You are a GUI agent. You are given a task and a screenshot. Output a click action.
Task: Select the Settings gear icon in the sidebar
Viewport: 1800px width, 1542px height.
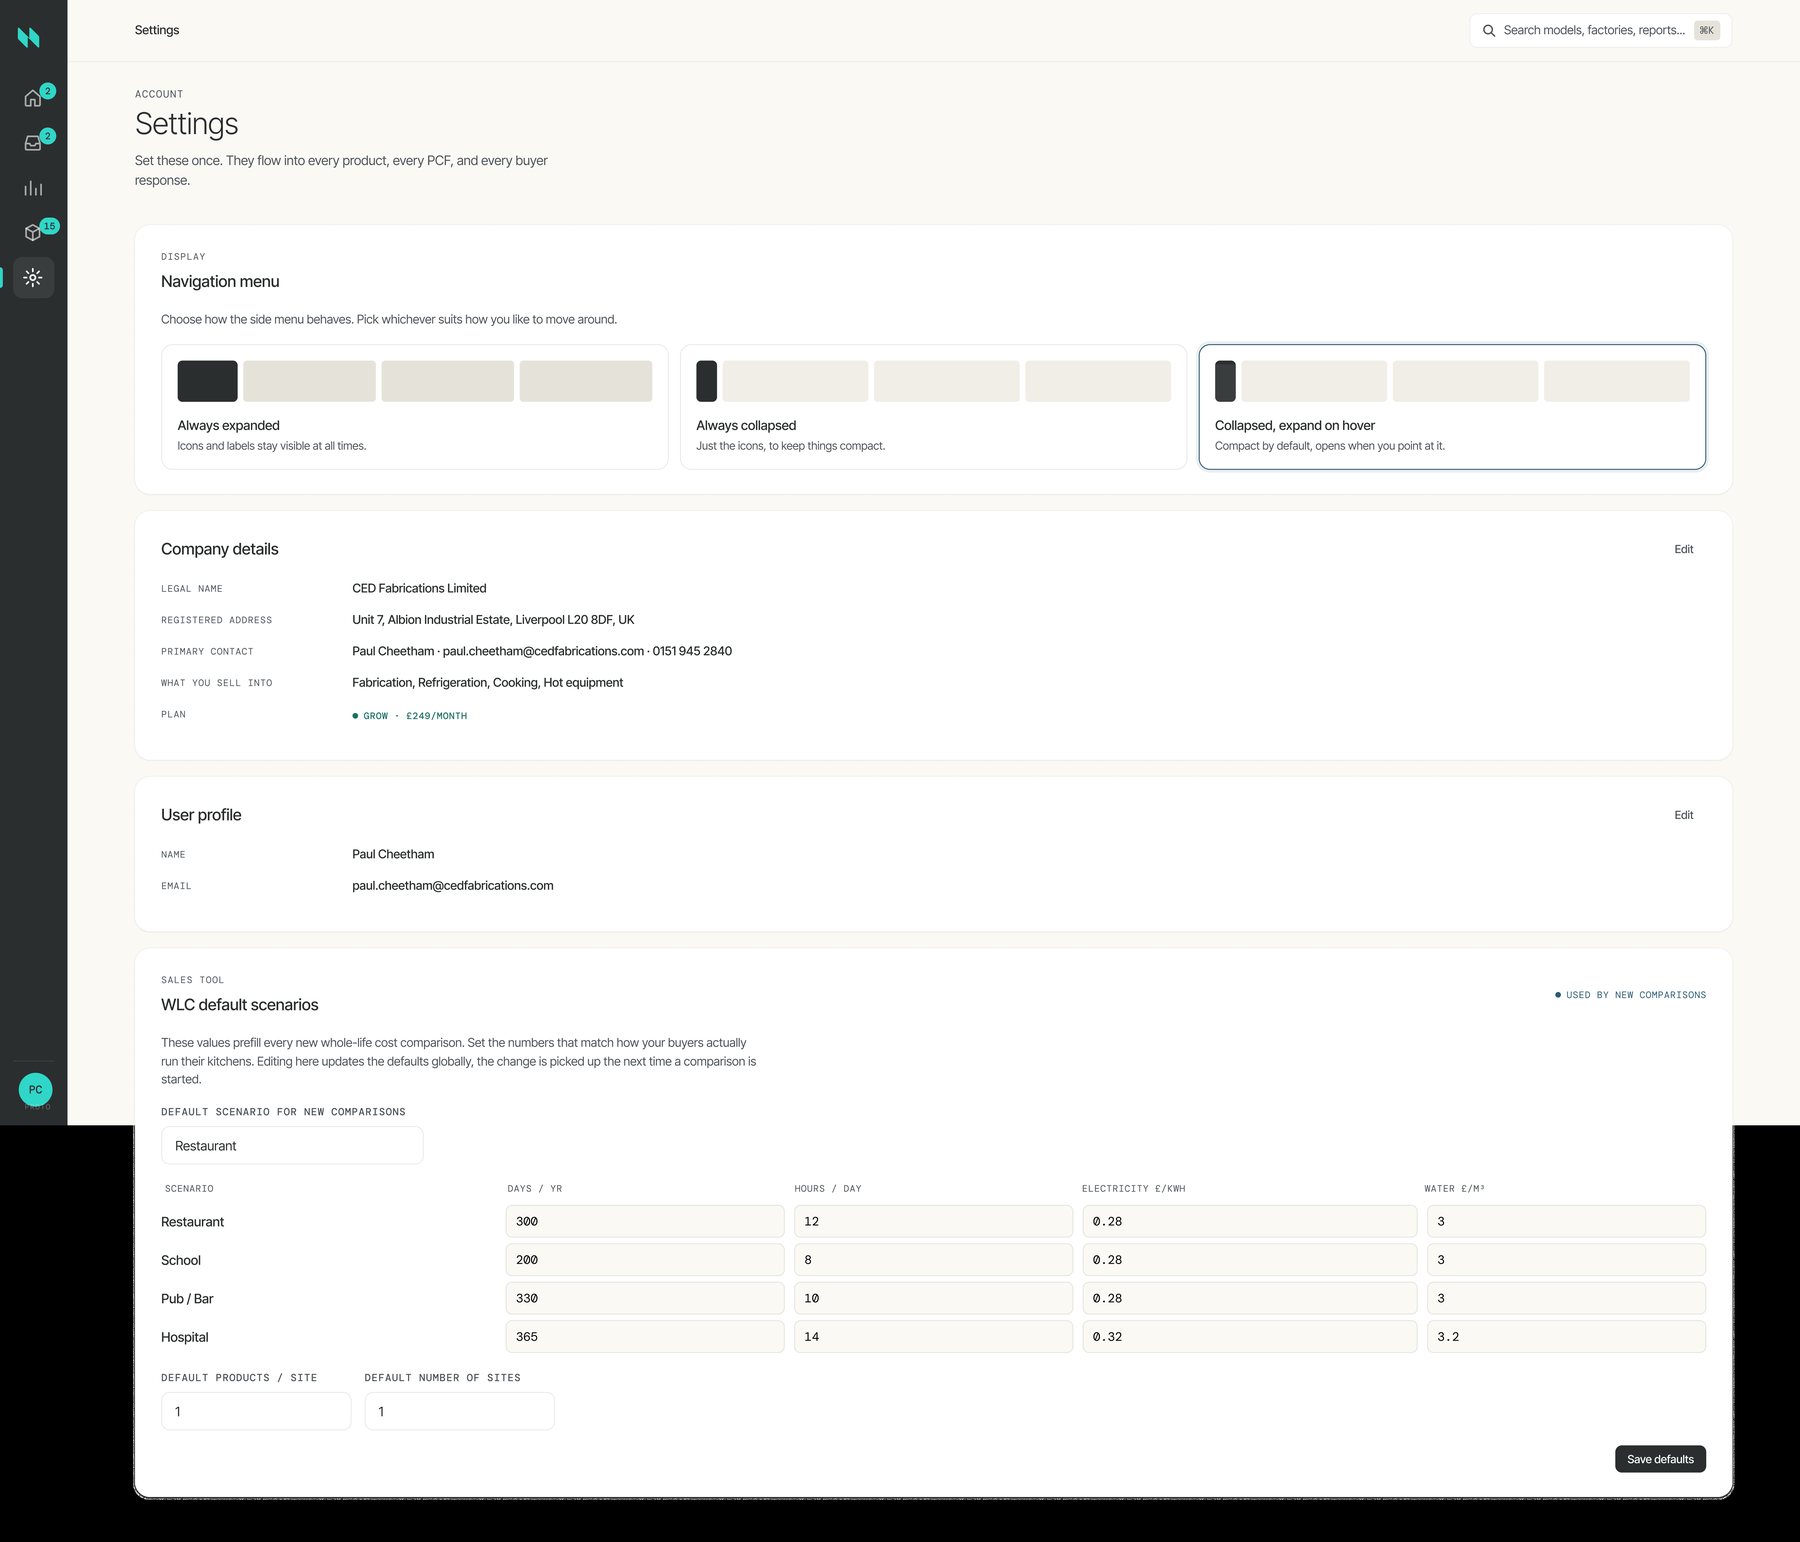tap(33, 277)
